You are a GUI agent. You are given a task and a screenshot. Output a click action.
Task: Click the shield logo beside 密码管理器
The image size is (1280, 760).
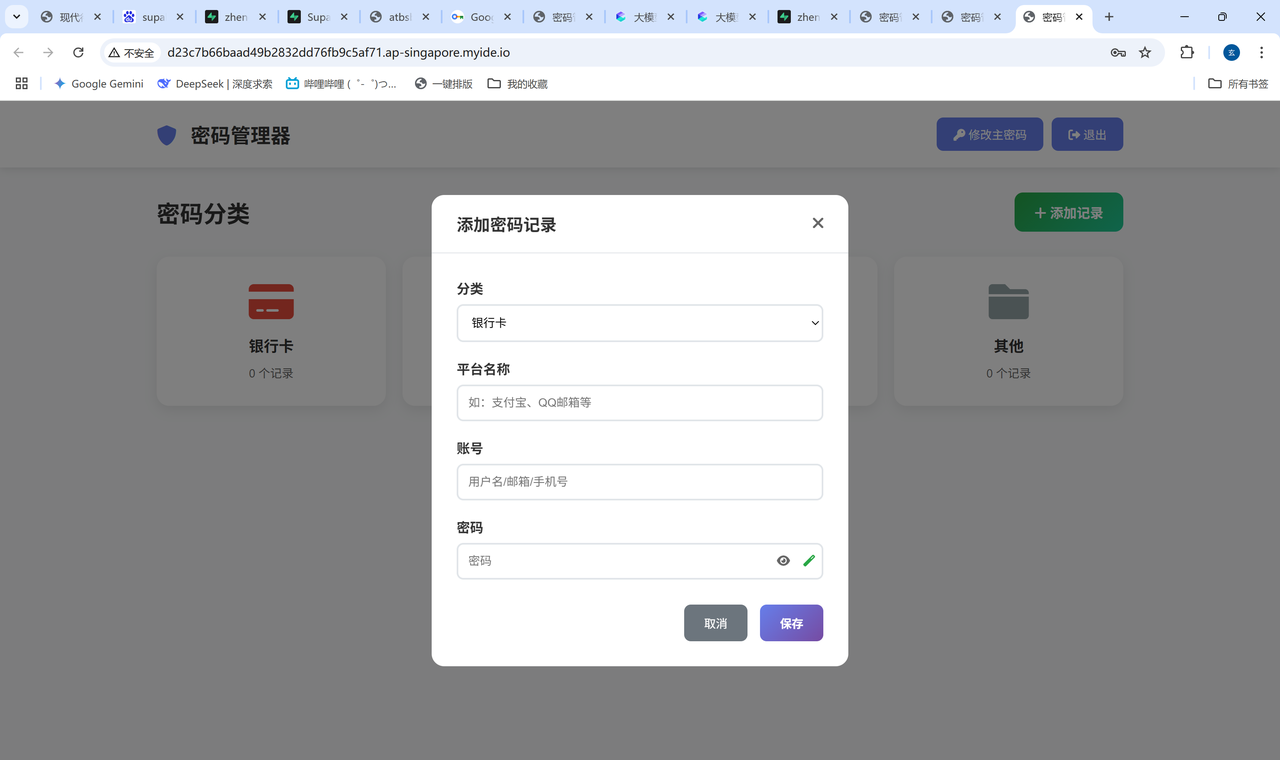click(x=167, y=135)
